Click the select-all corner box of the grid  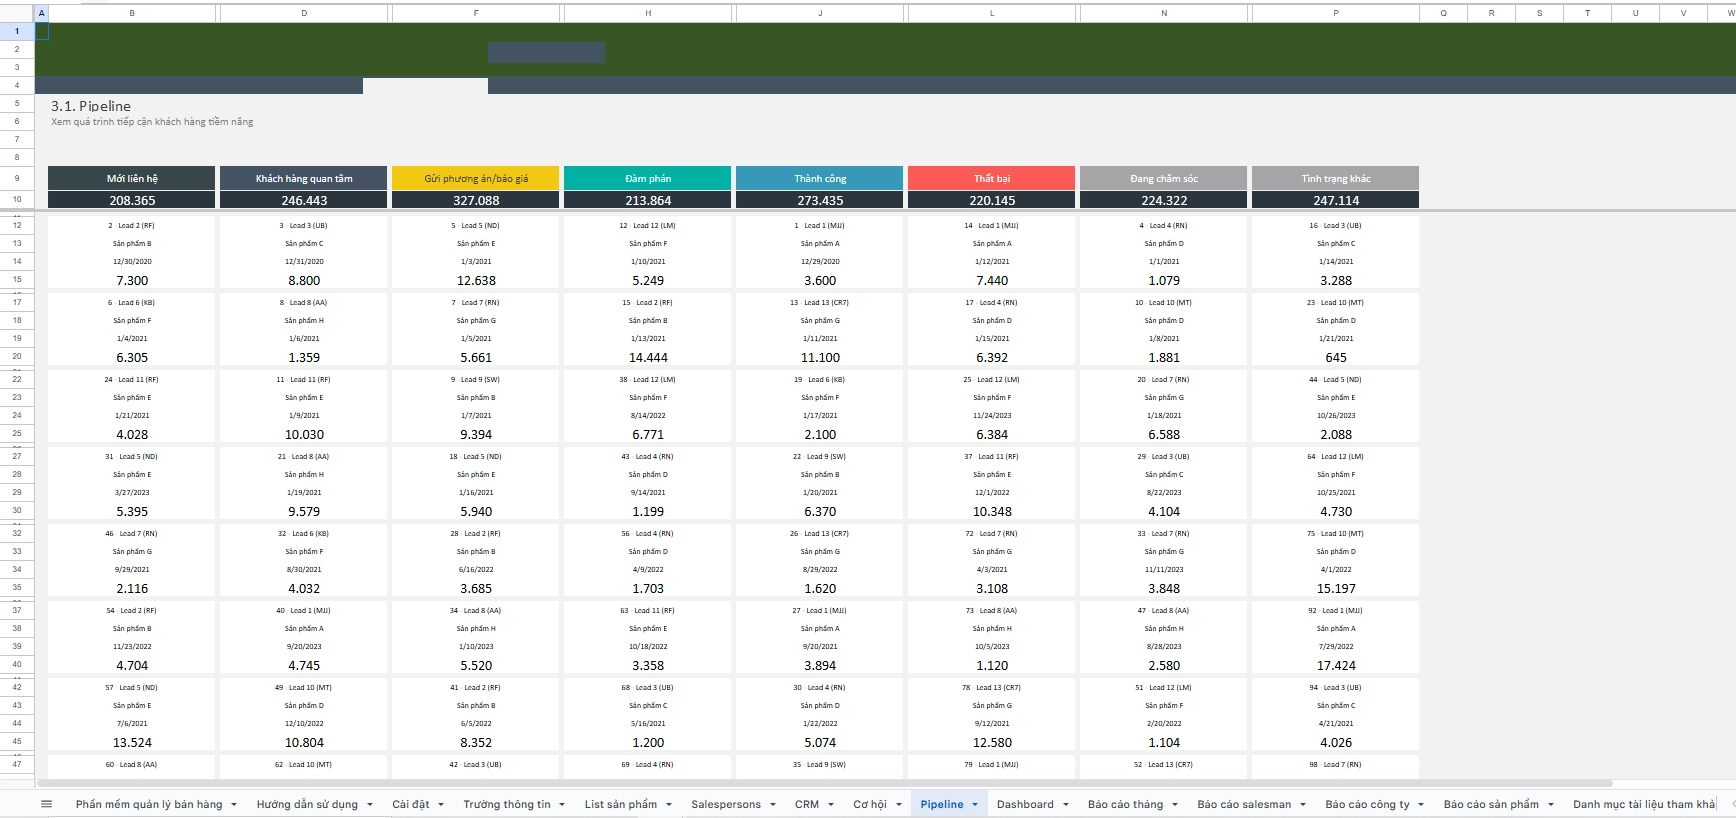(x=17, y=13)
